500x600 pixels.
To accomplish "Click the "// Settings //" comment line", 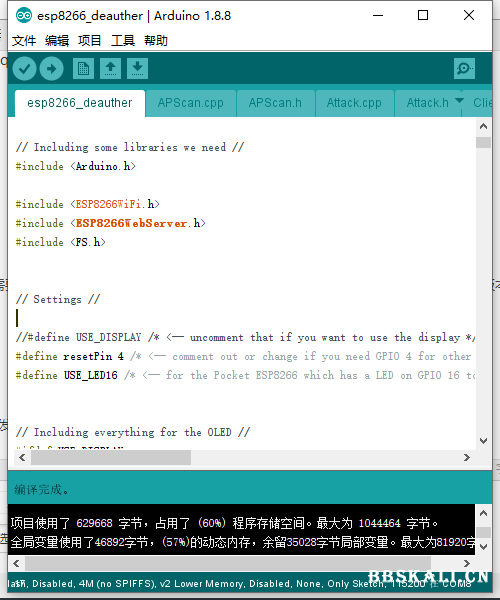I will 58,299.
